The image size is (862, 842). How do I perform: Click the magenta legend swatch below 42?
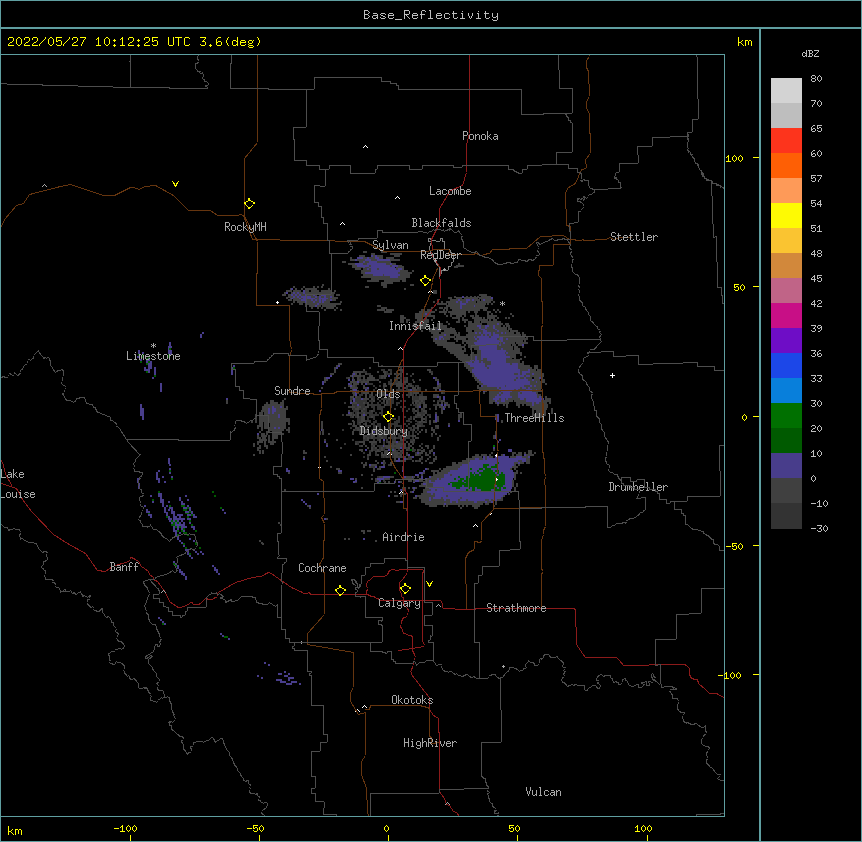click(786, 316)
